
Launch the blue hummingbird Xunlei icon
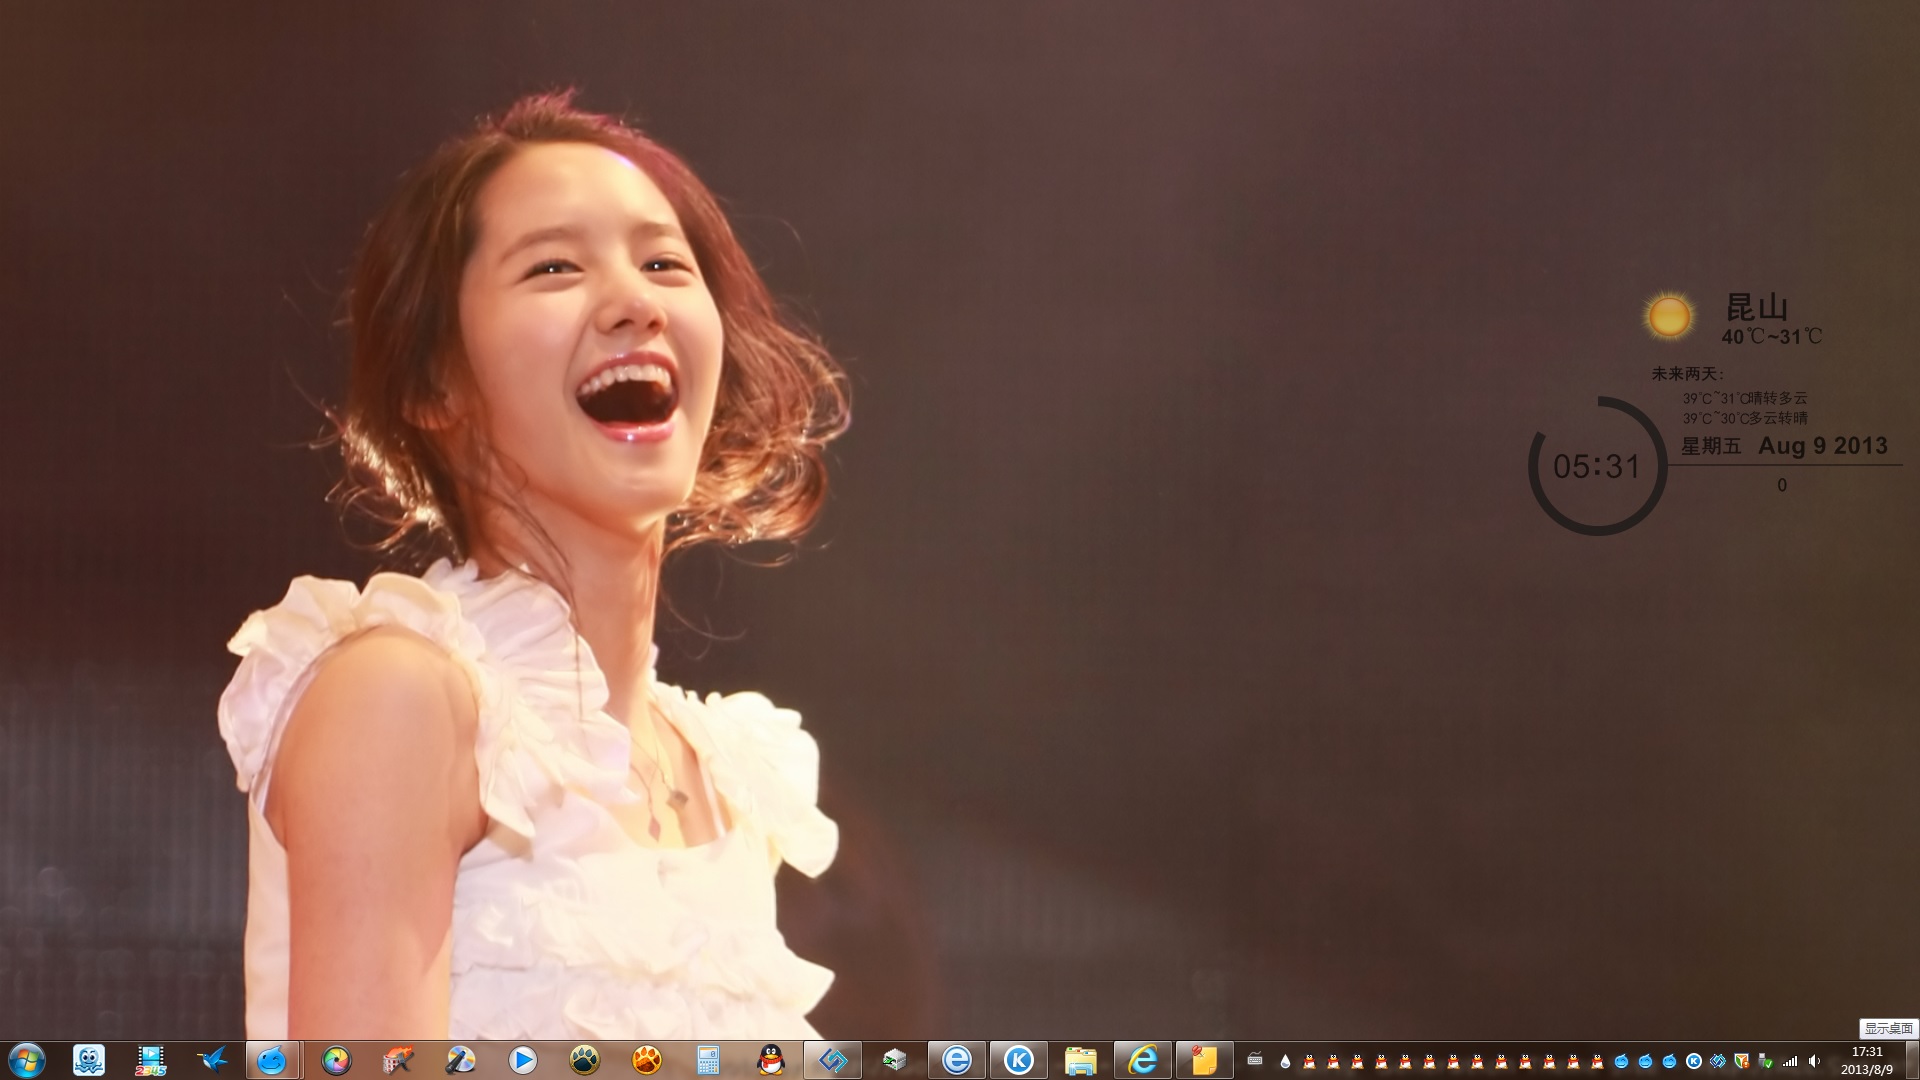(x=212, y=1060)
